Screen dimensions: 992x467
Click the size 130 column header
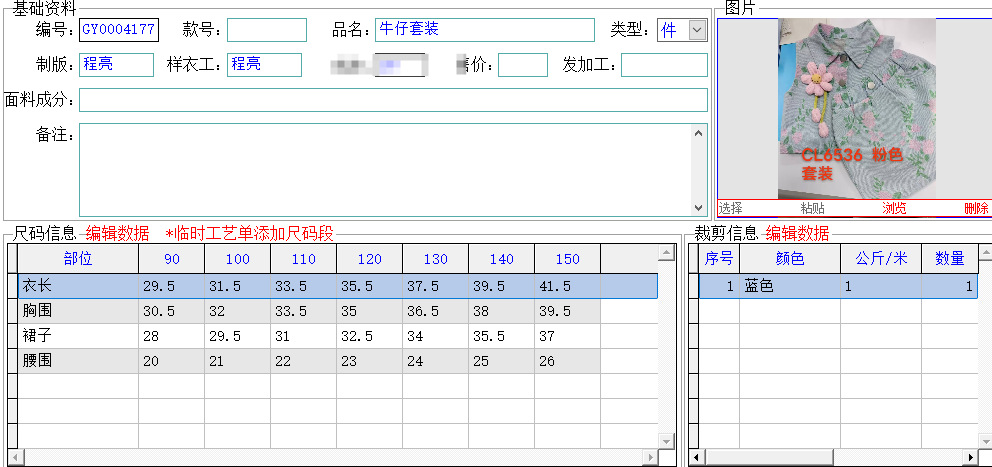(x=435, y=259)
